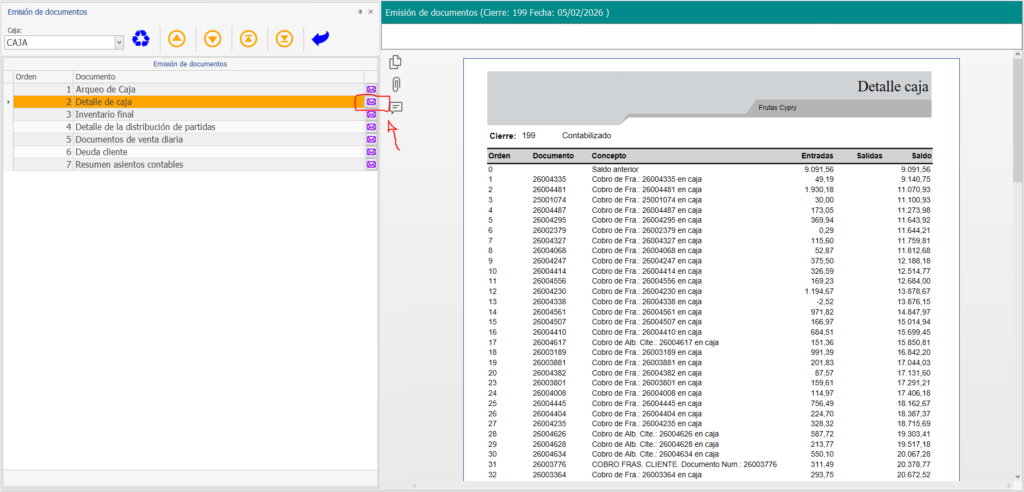Send Resumen asientos contables by email

pos(371,164)
